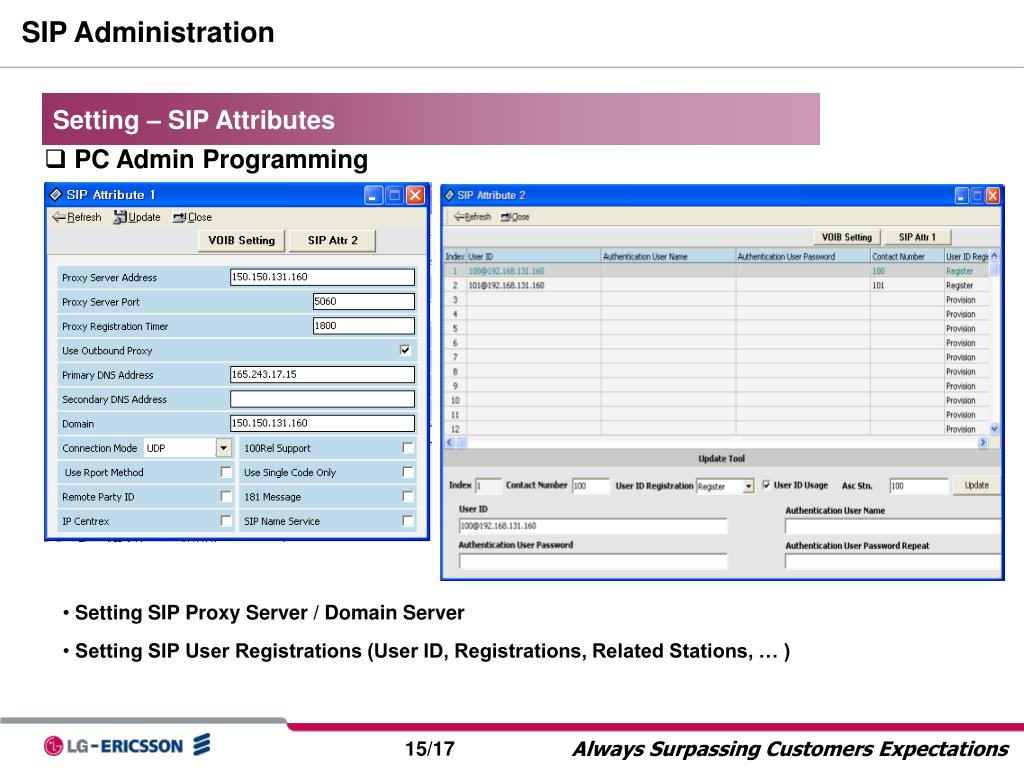The width and height of the screenshot is (1024, 768).
Task: Click Proxy Server Address field
Action: (322, 277)
